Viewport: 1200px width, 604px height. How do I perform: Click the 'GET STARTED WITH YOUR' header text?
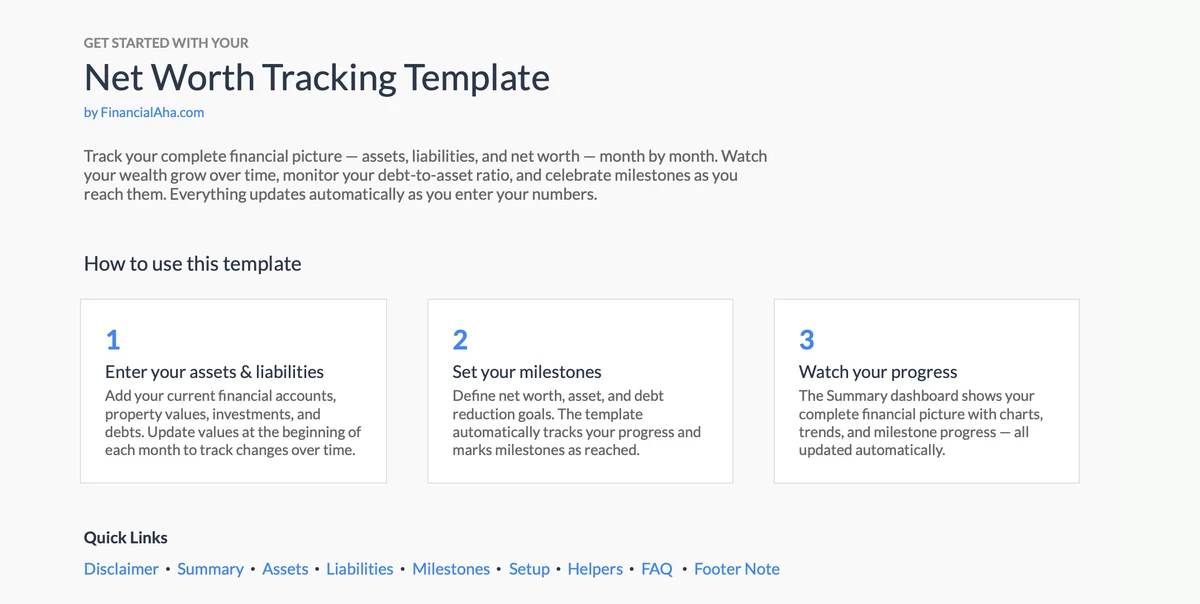[x=166, y=43]
